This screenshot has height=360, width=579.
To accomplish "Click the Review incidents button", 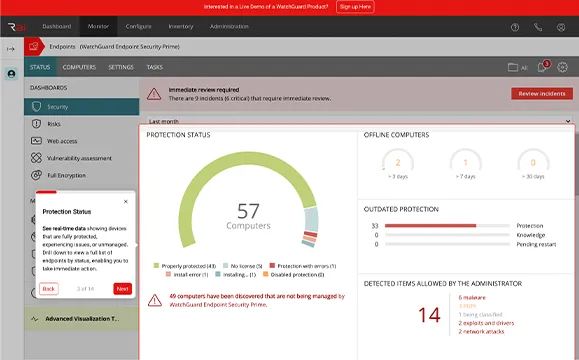I will [x=542, y=94].
